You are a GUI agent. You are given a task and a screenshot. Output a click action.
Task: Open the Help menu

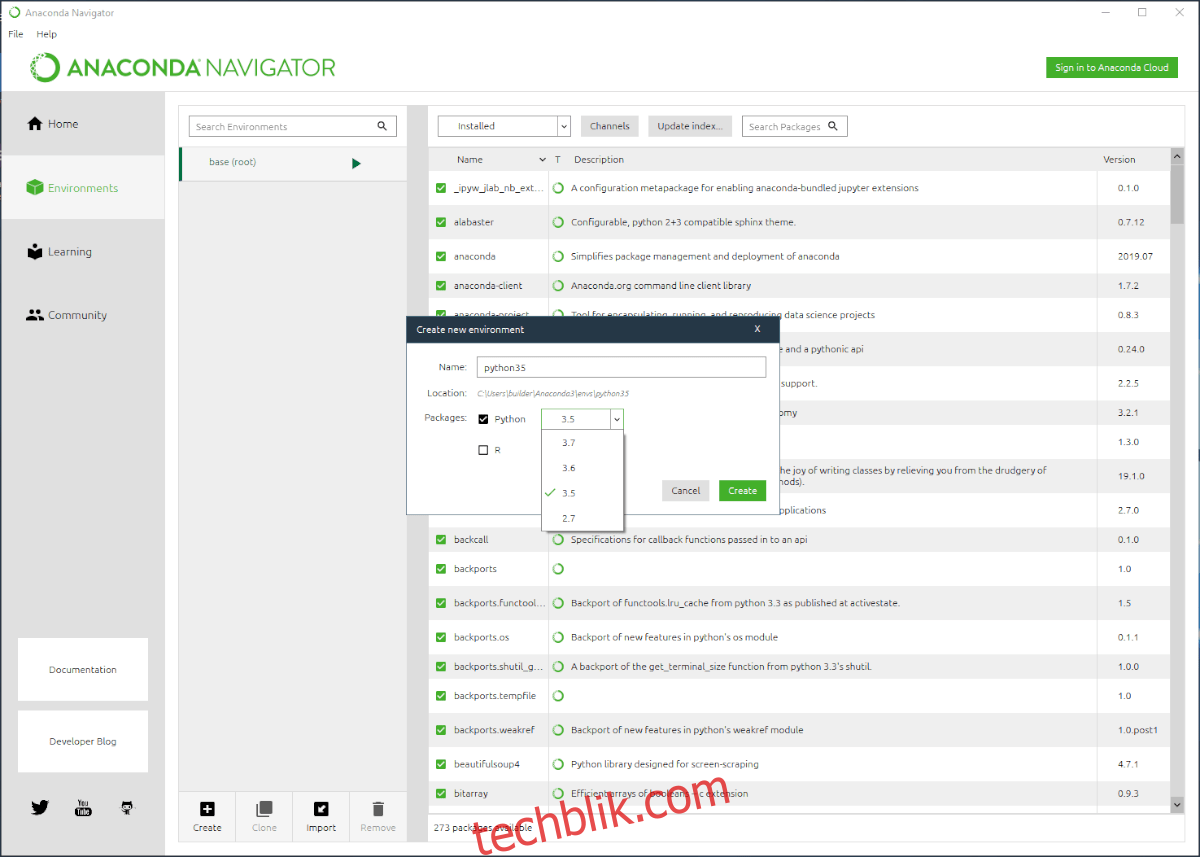click(47, 34)
